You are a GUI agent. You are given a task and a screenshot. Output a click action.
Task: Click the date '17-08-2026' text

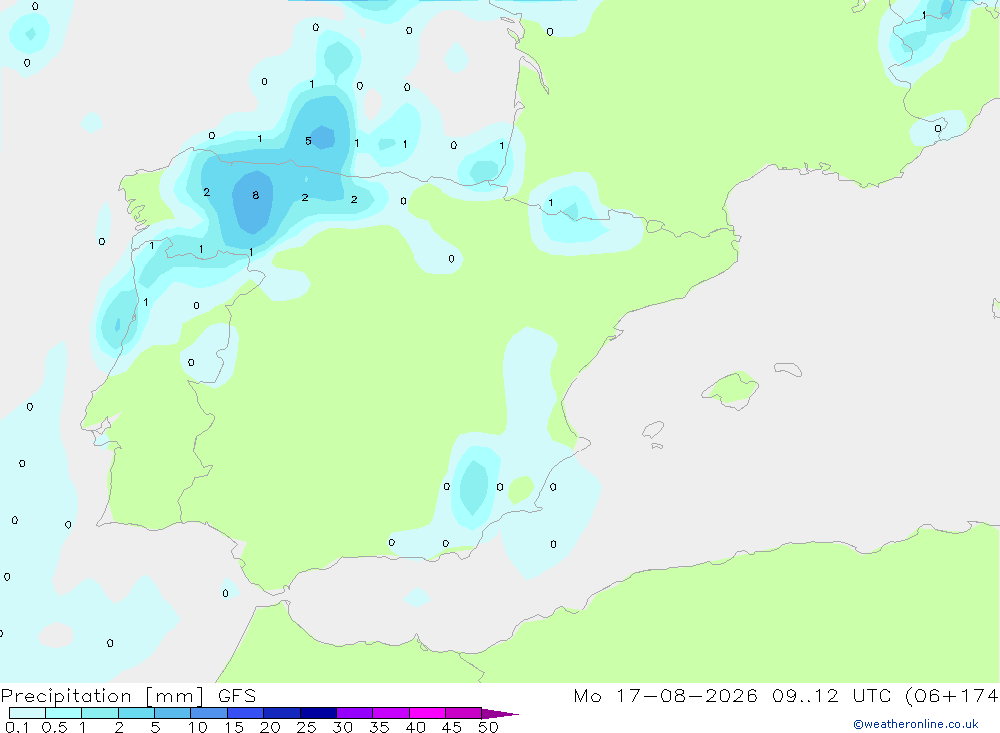(687, 695)
